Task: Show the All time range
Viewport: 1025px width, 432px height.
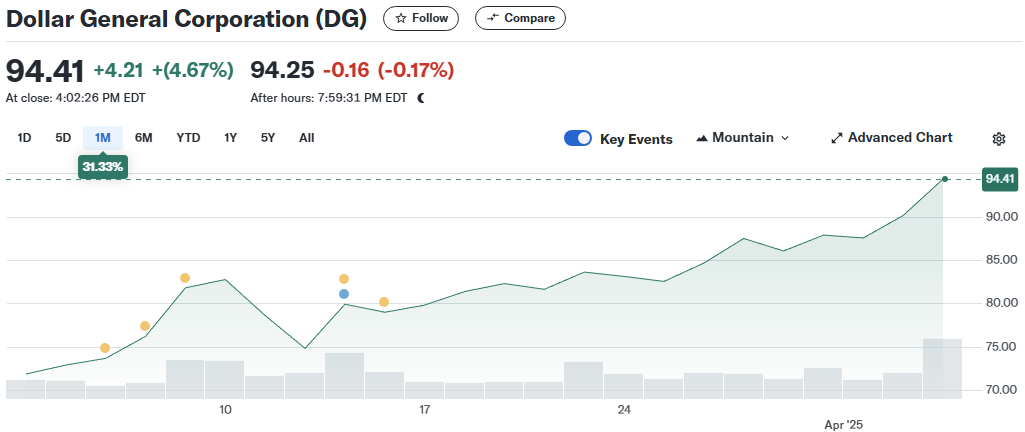Action: click(x=307, y=138)
